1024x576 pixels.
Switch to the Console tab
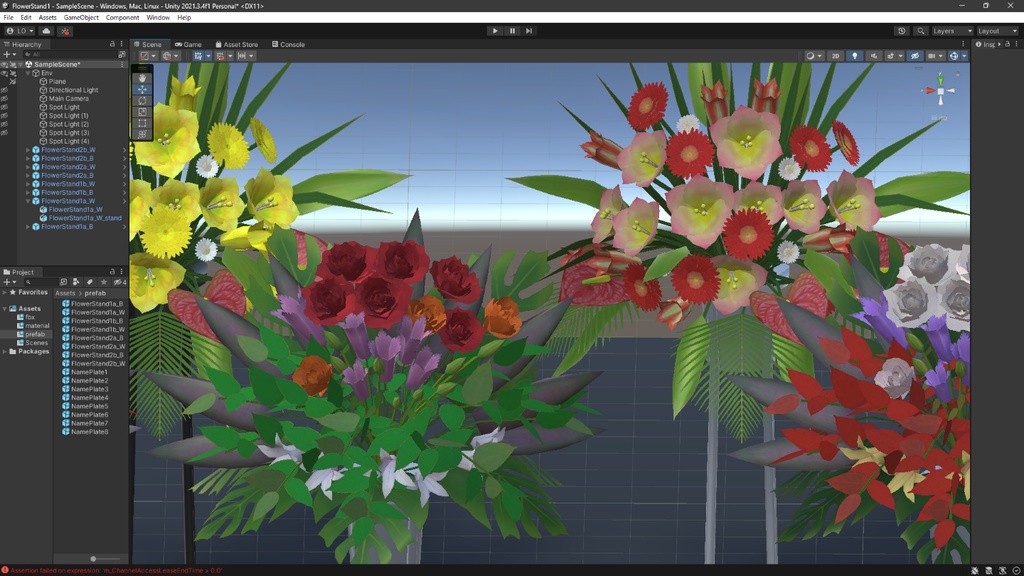coord(288,44)
